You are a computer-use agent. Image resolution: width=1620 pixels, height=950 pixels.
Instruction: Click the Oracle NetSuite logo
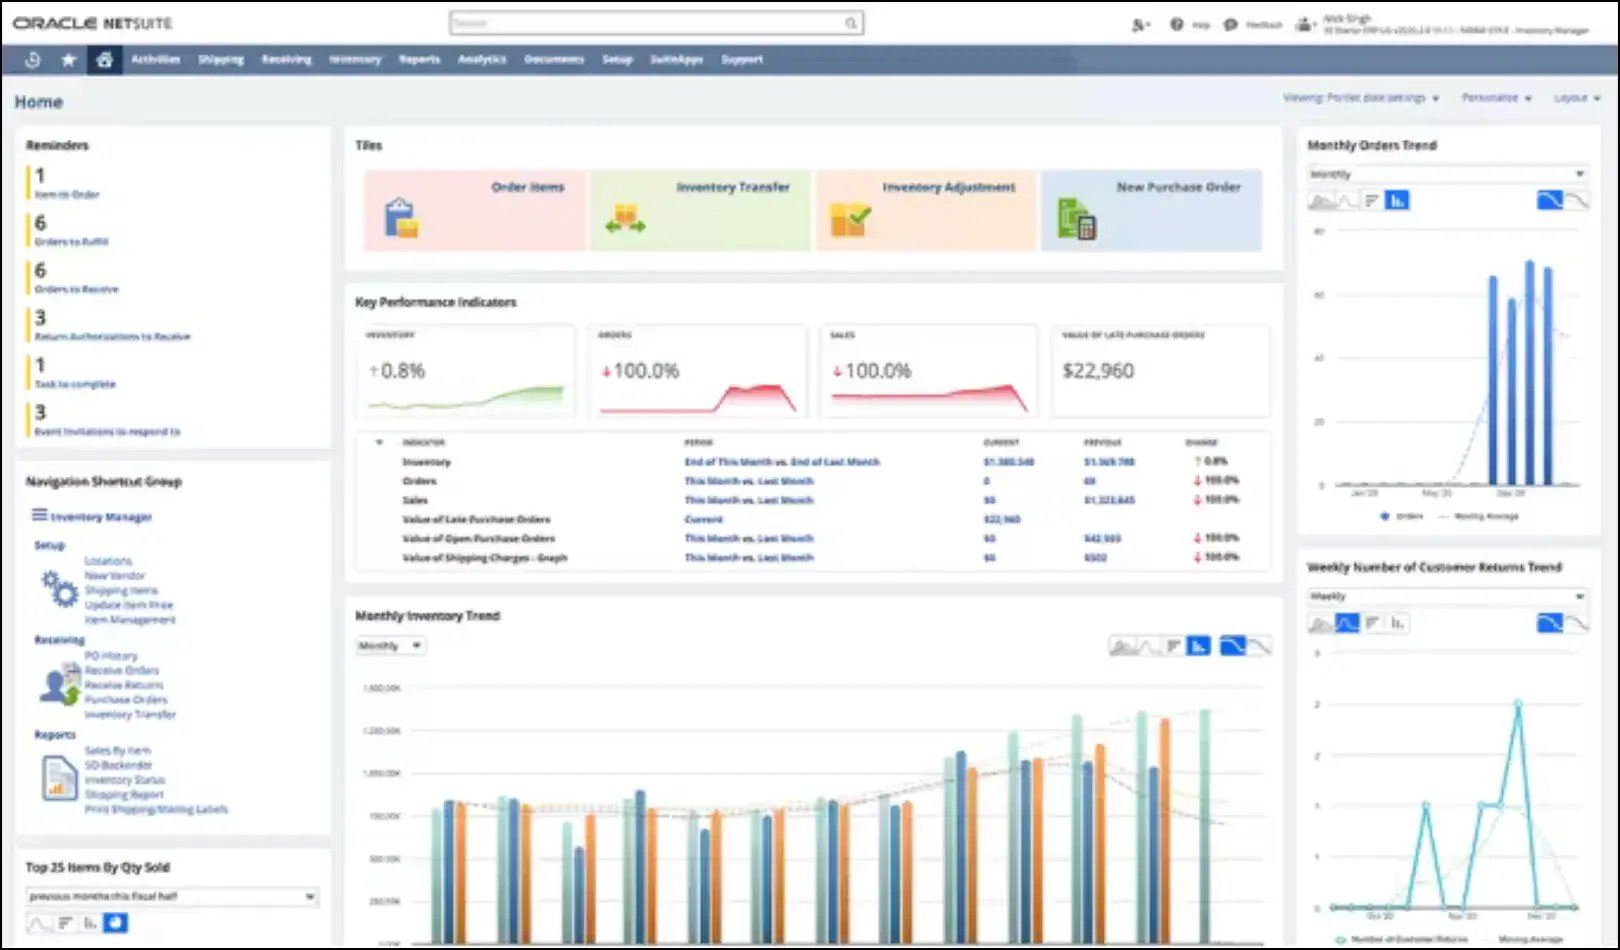tap(92, 23)
